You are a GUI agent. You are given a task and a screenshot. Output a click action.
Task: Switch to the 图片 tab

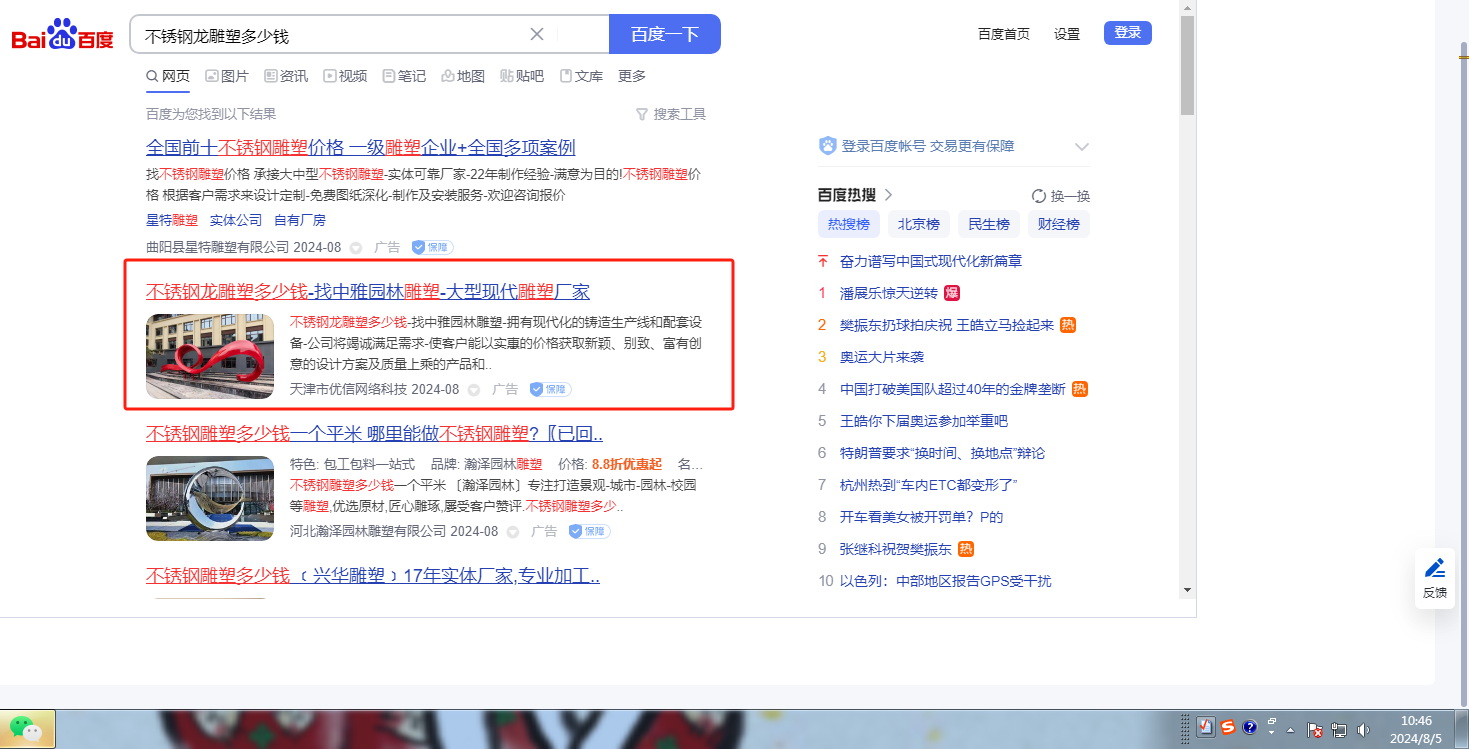227,76
